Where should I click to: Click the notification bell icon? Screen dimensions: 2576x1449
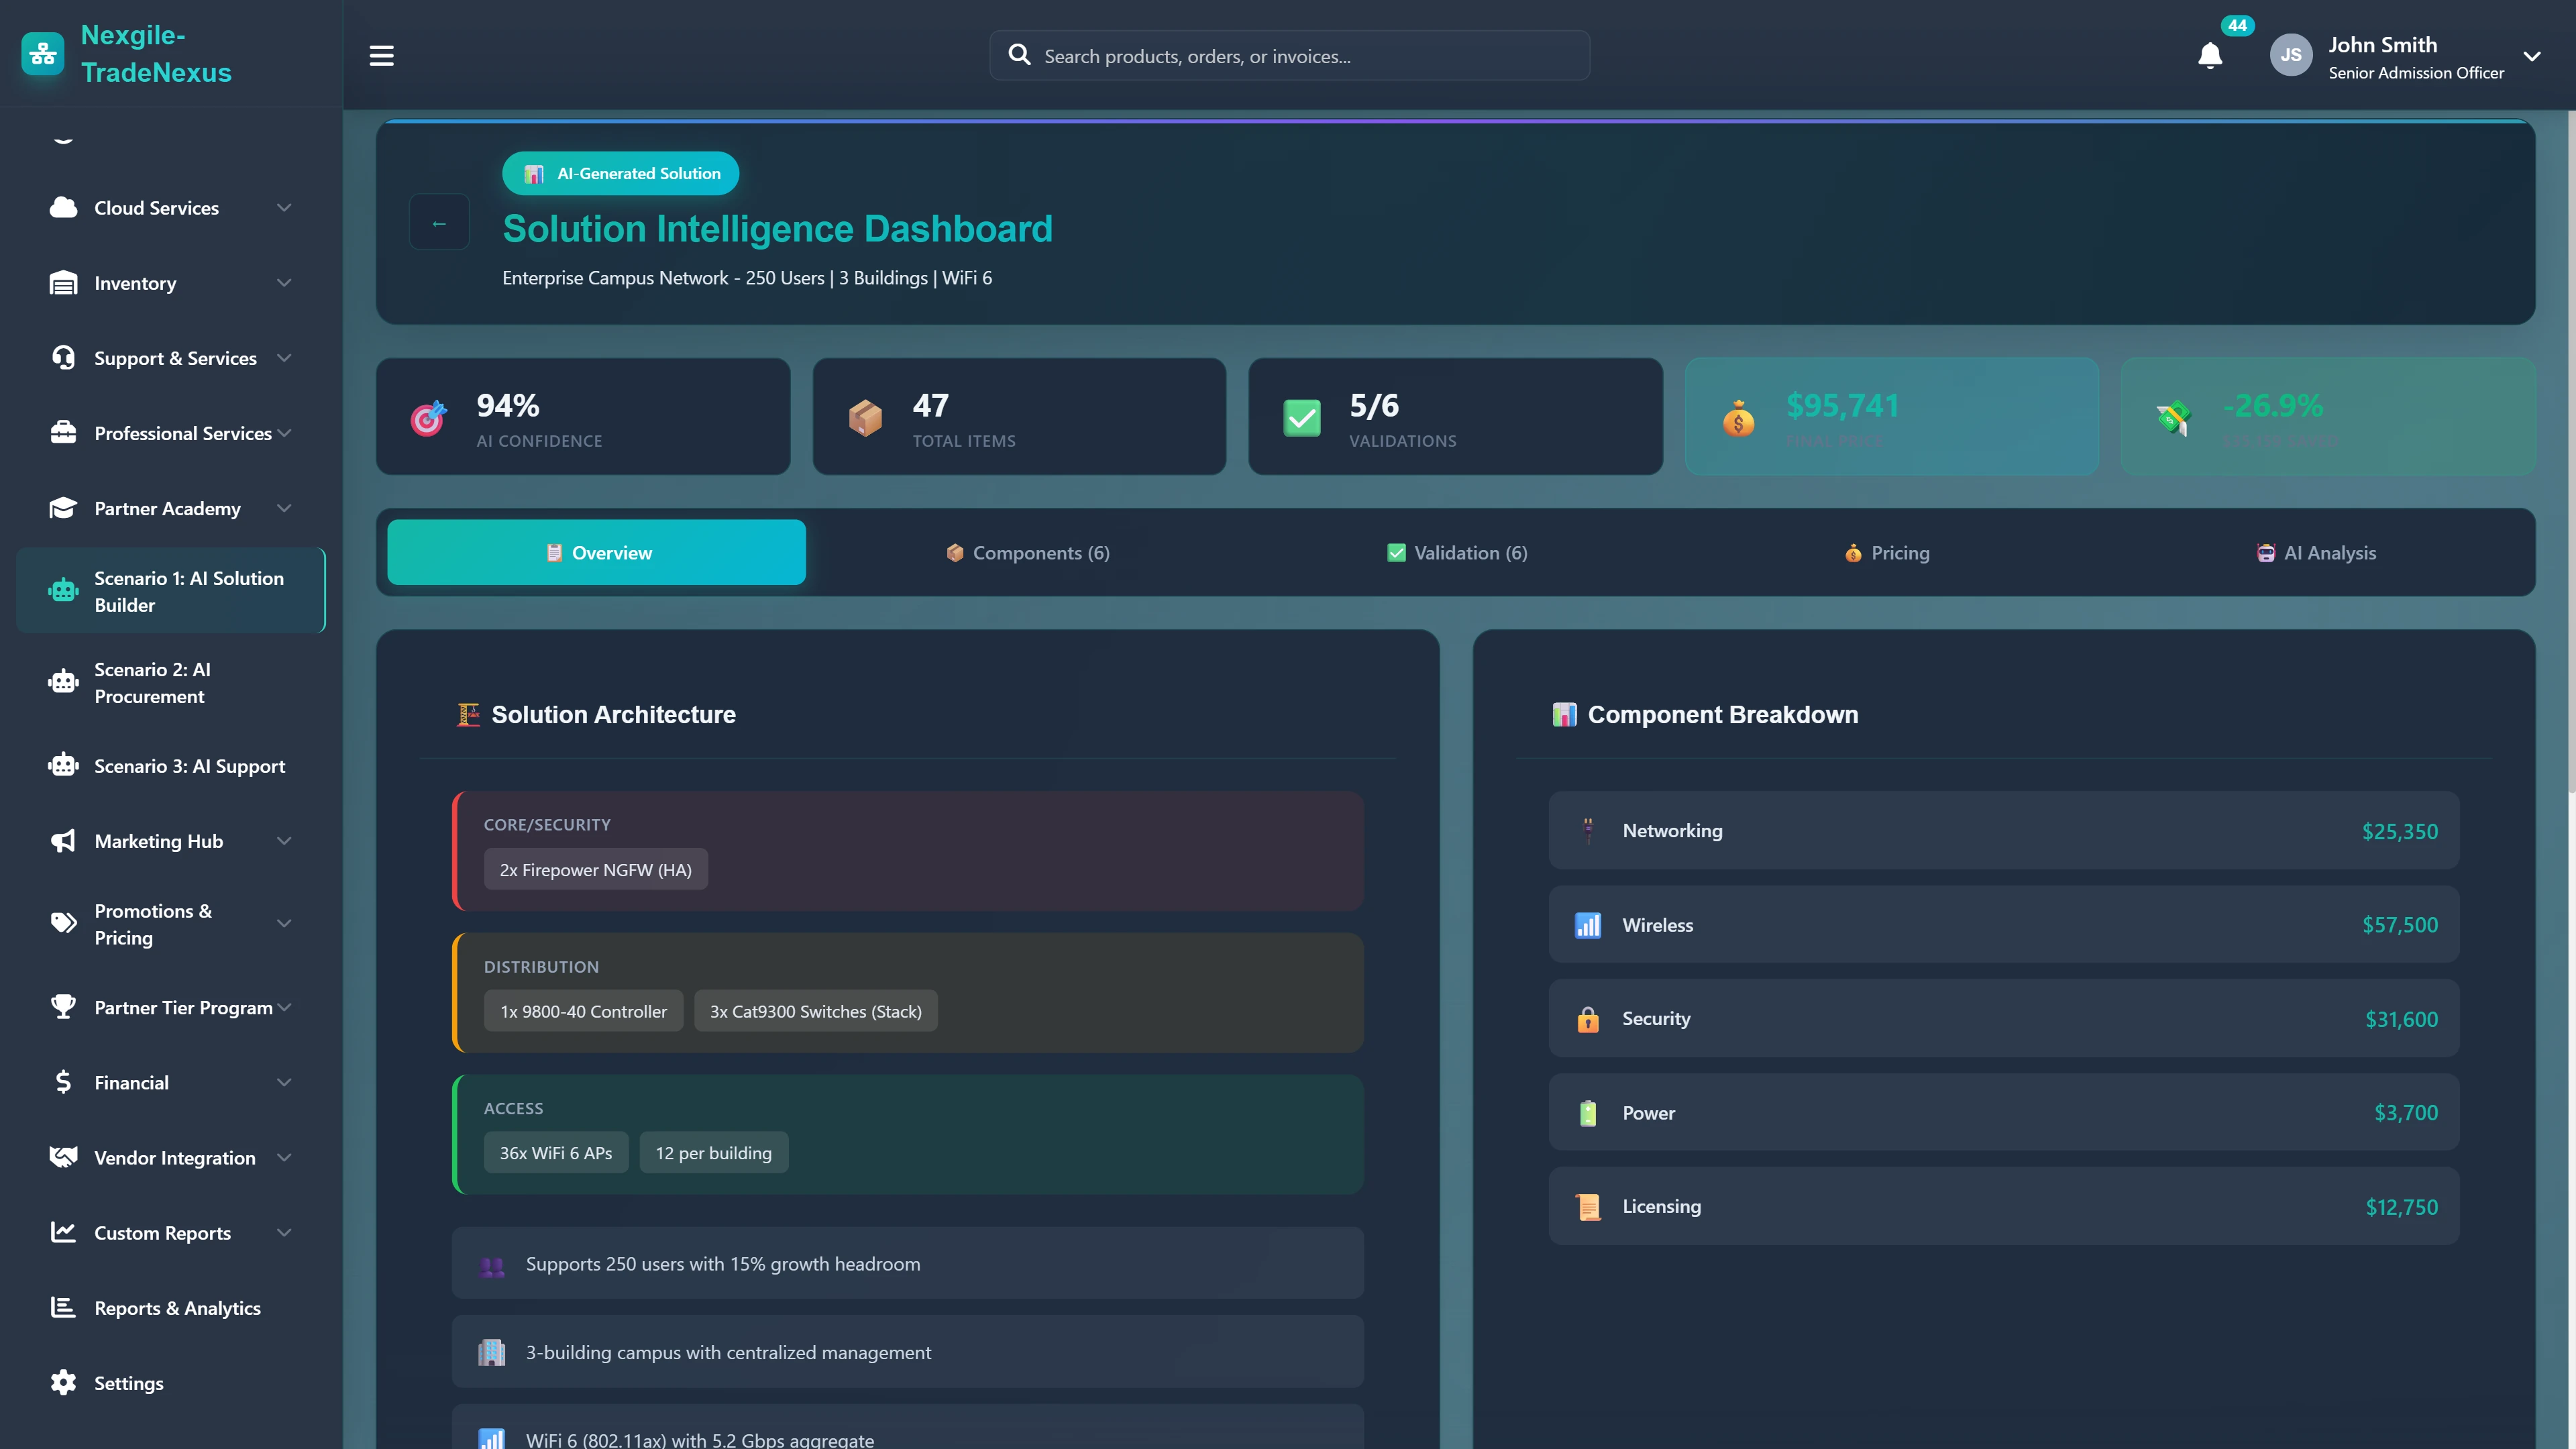pos(2209,56)
